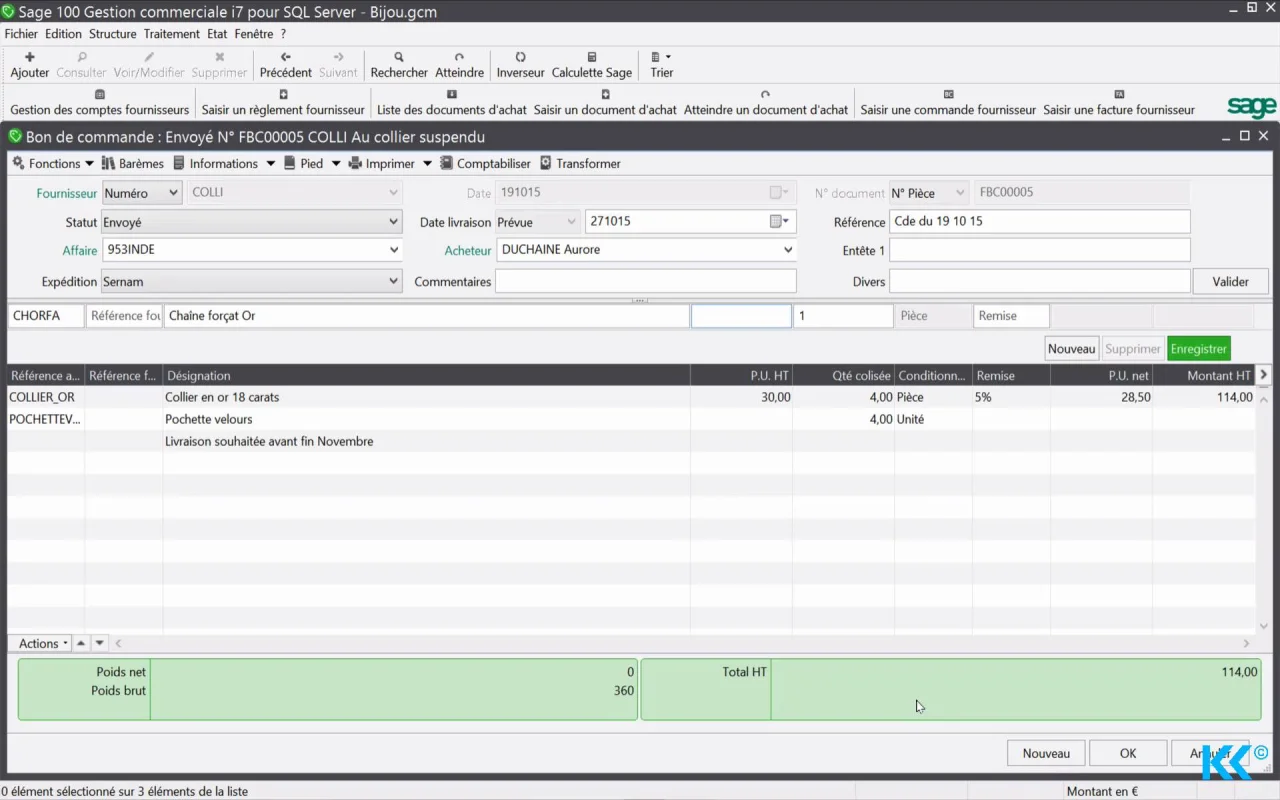Click the Divers input field

pos(1040,282)
